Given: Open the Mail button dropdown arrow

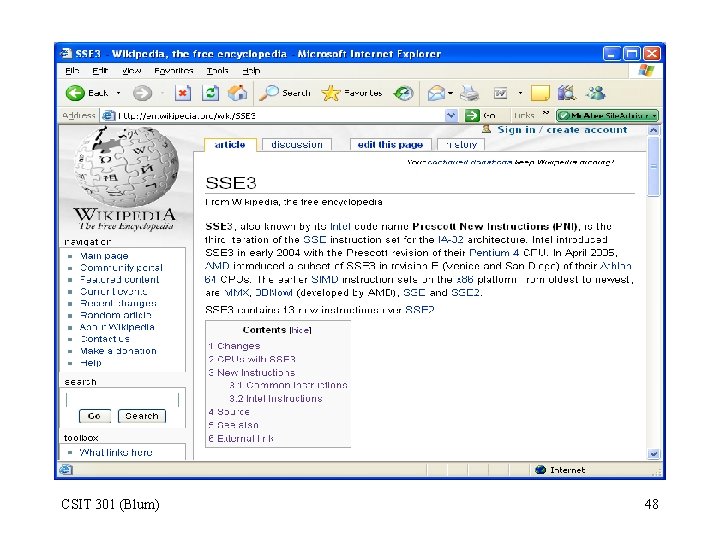Looking at the screenshot, I should click(450, 93).
